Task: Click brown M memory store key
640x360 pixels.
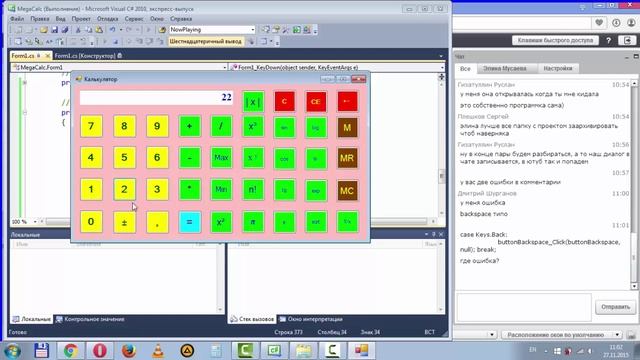Action: point(347,127)
